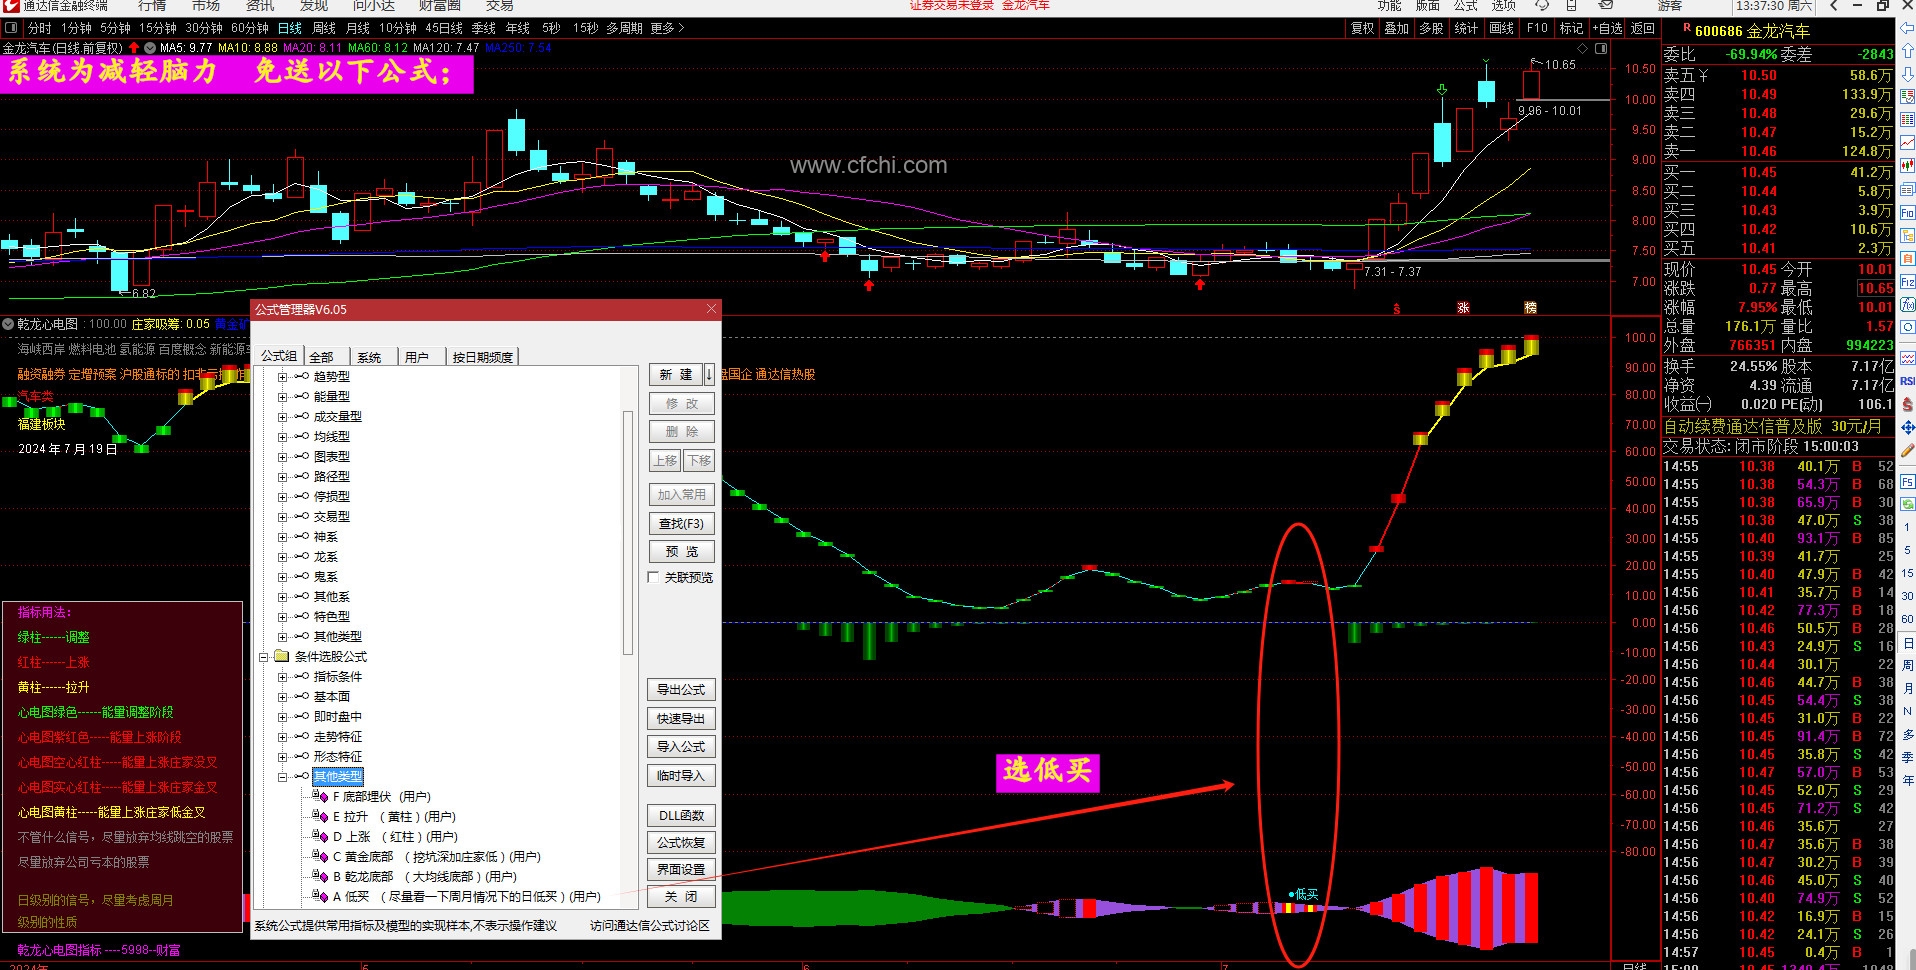Viewport: 1916px width, 970px height.
Task: Click the 临时导入 button
Action: click(x=682, y=776)
